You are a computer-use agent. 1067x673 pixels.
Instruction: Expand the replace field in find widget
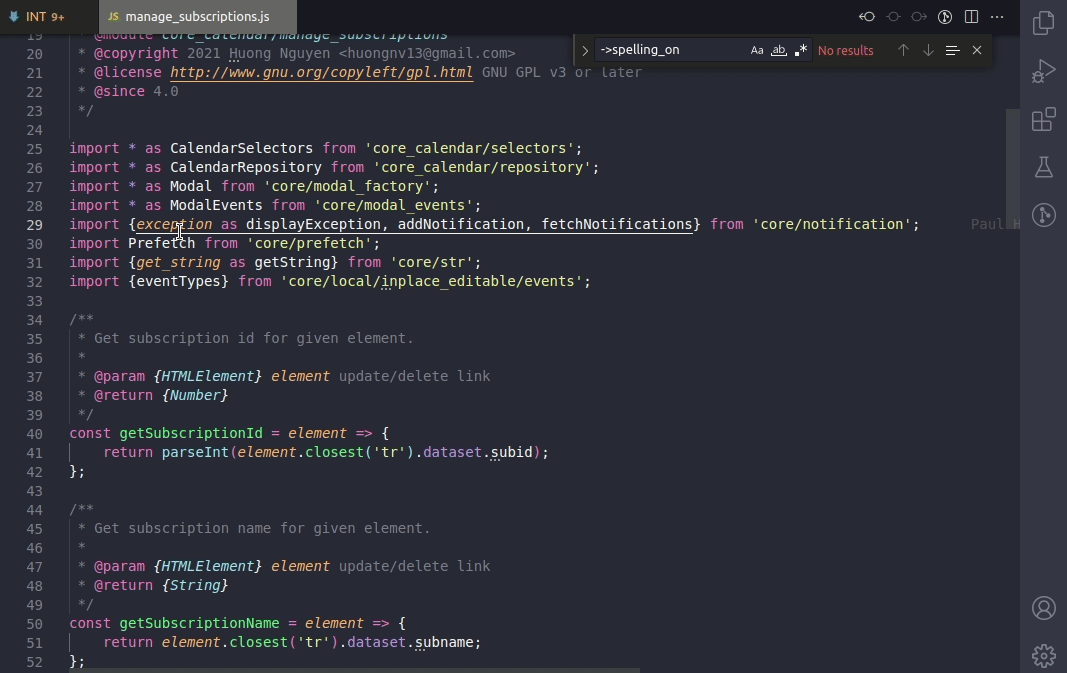pyautogui.click(x=585, y=50)
